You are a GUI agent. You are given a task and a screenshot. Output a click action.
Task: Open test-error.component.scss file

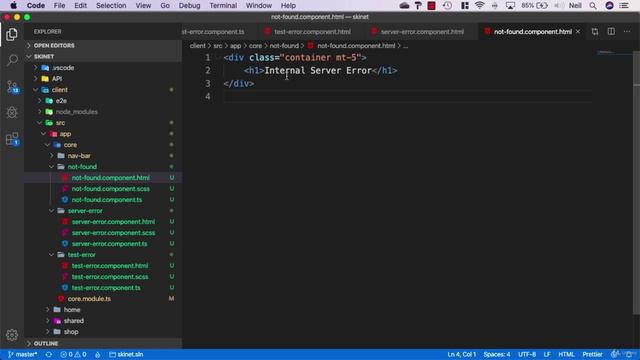[x=103, y=277]
